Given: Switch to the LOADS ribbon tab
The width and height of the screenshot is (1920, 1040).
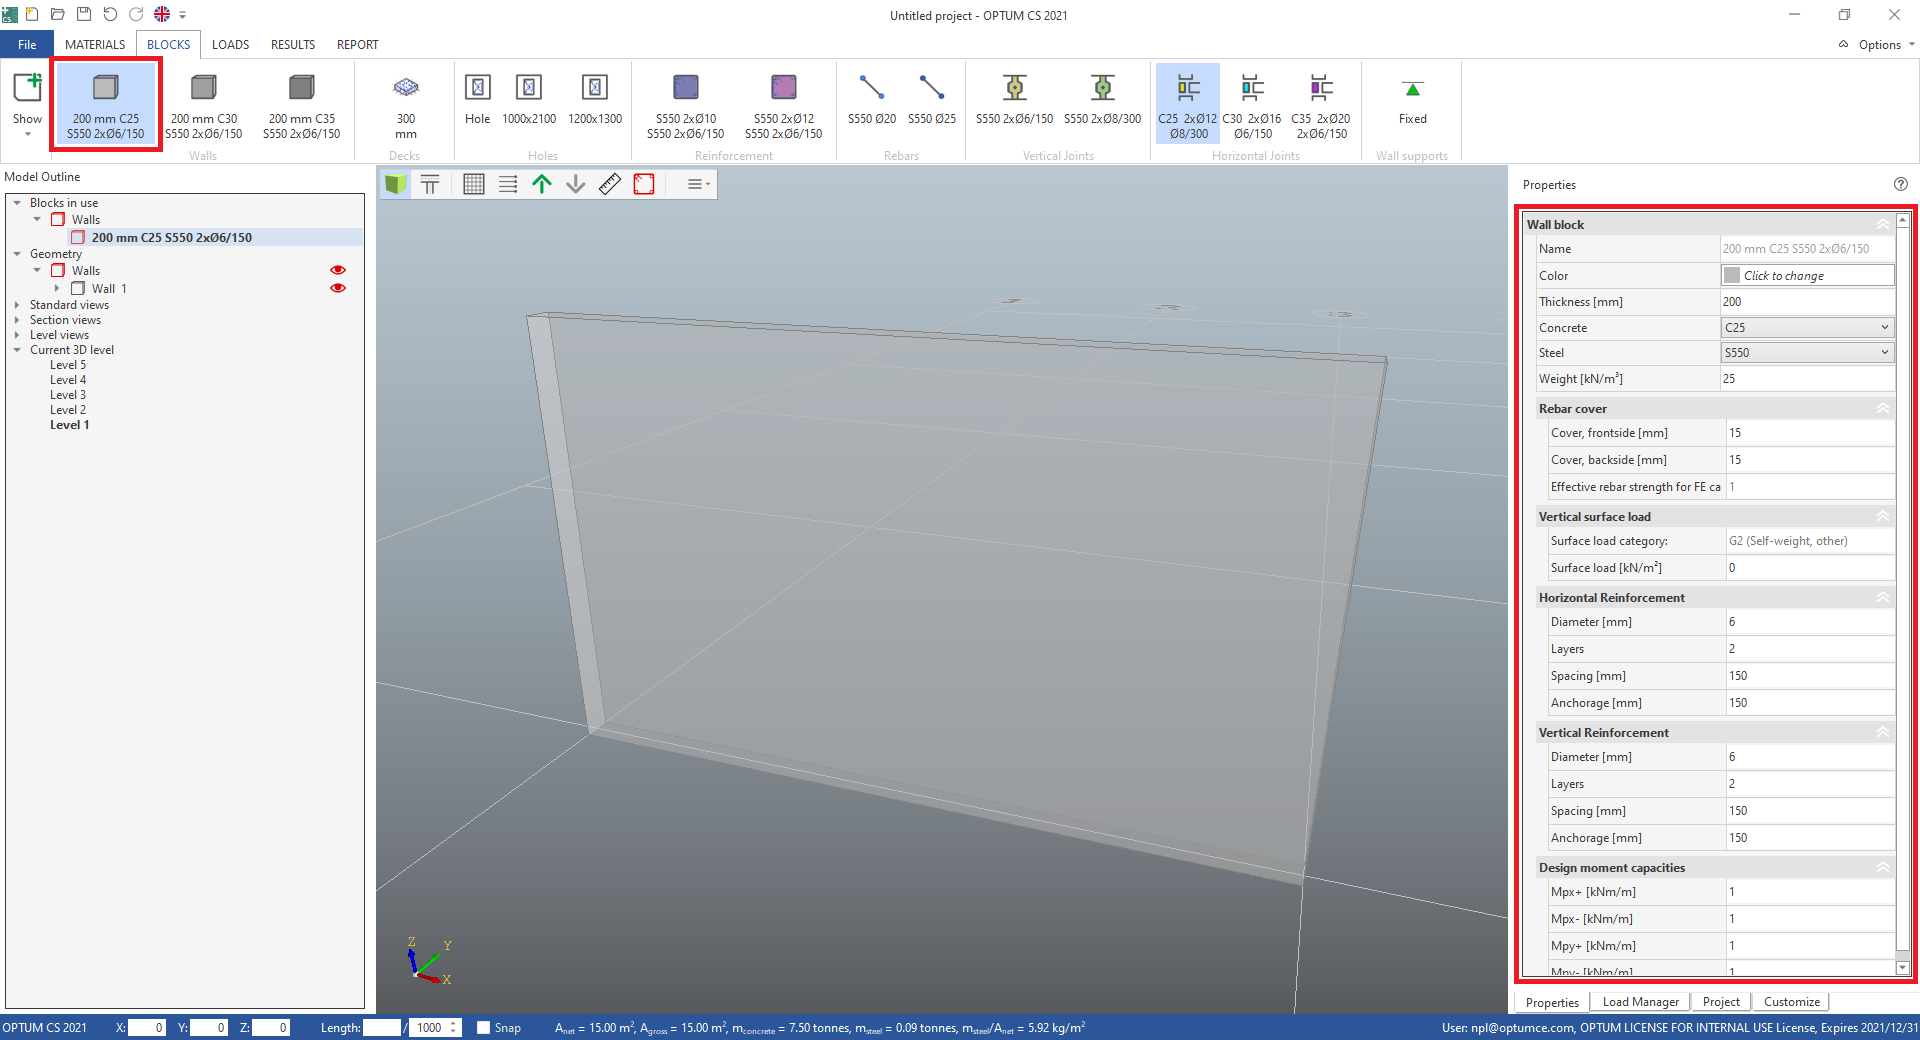Looking at the screenshot, I should click(x=230, y=44).
